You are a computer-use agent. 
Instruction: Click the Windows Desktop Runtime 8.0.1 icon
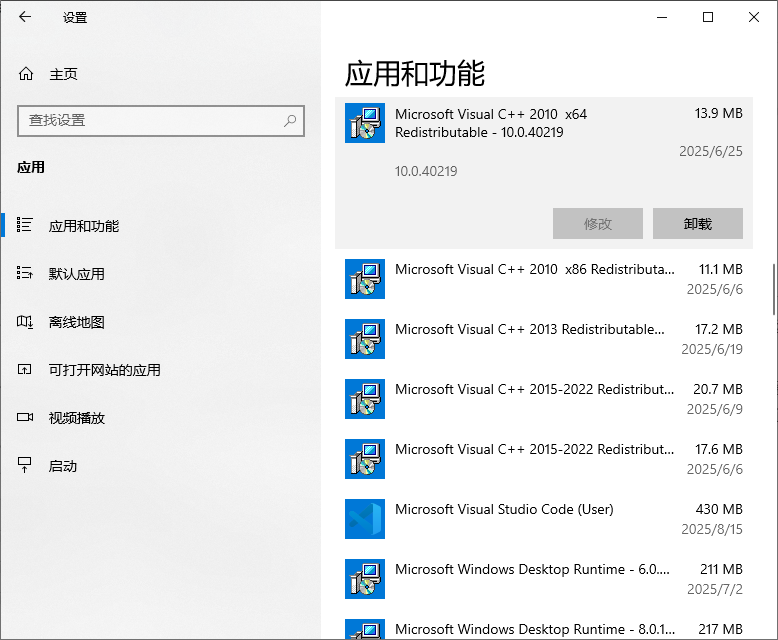(x=365, y=629)
